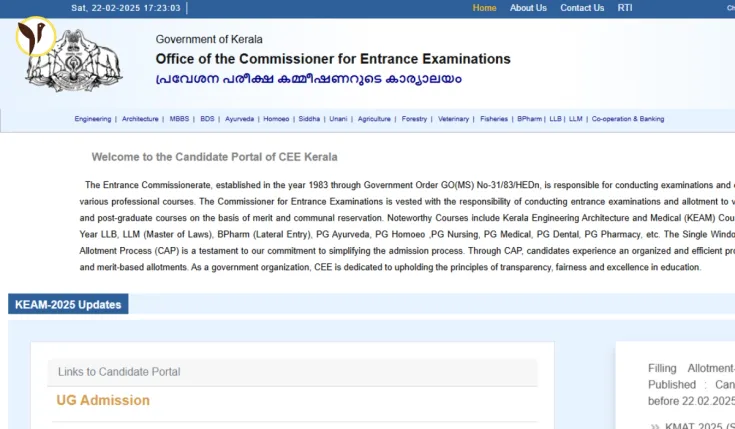Click the Links to Candidate Portal header
The width and height of the screenshot is (735, 429).
coord(292,372)
